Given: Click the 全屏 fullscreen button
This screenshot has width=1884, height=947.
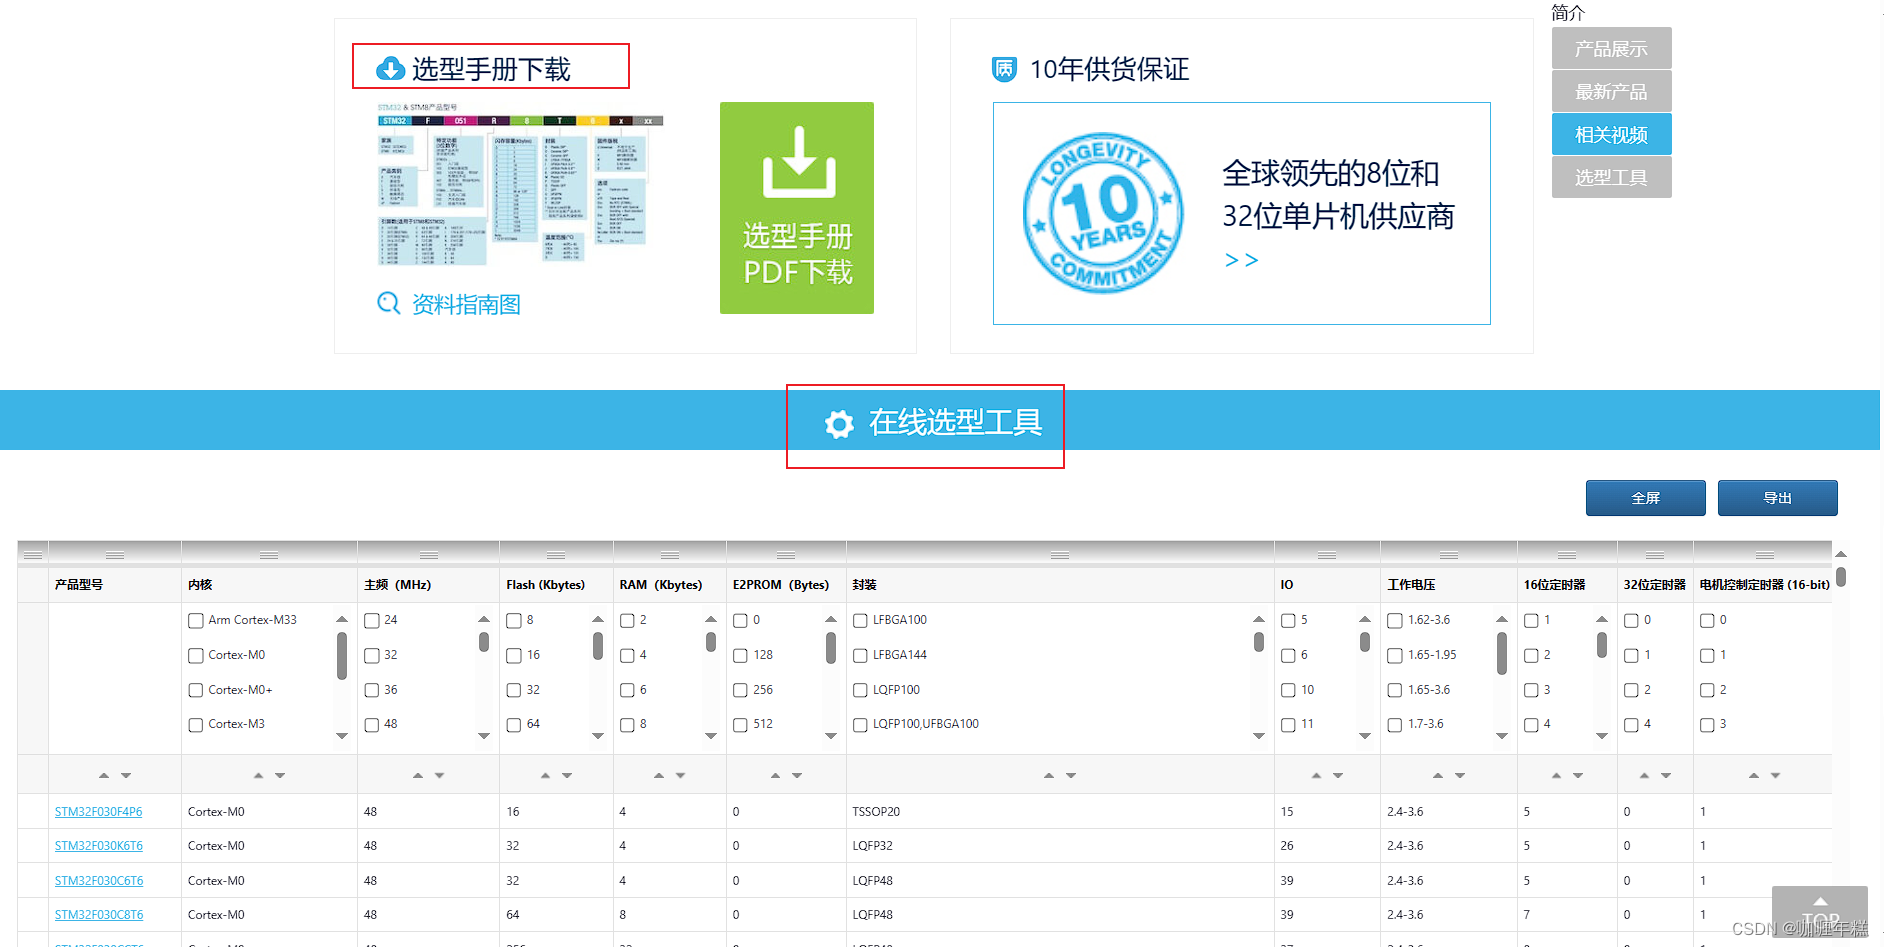Looking at the screenshot, I should point(1645,498).
